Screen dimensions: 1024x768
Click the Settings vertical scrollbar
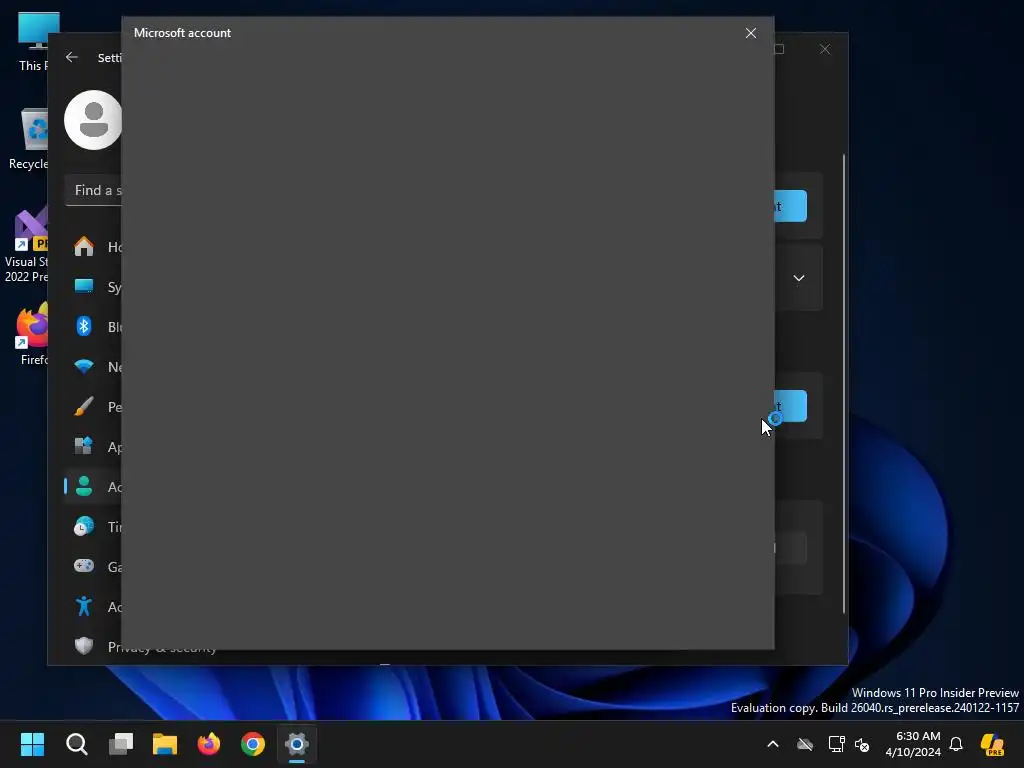844,384
